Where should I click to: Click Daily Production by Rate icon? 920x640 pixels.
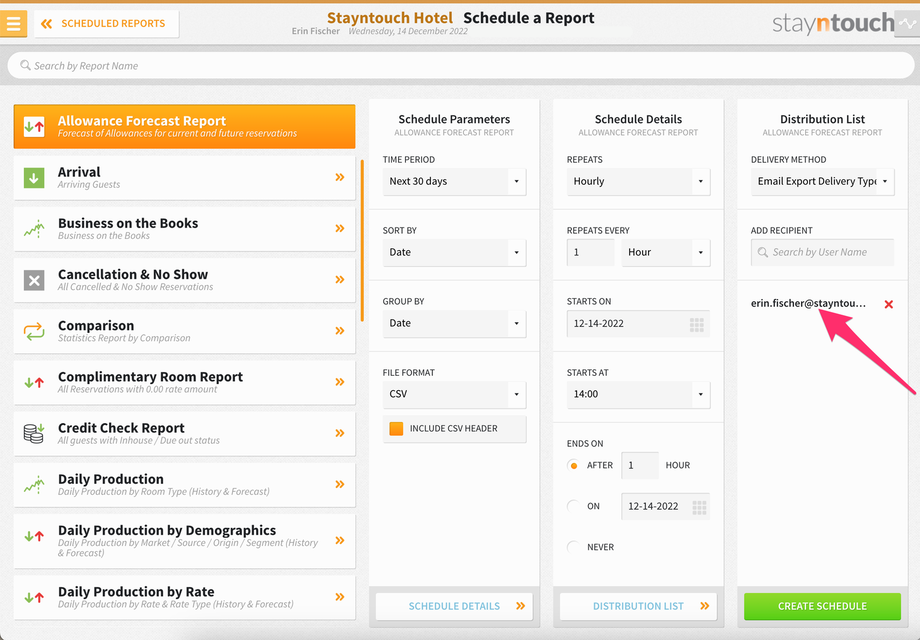tap(34, 598)
